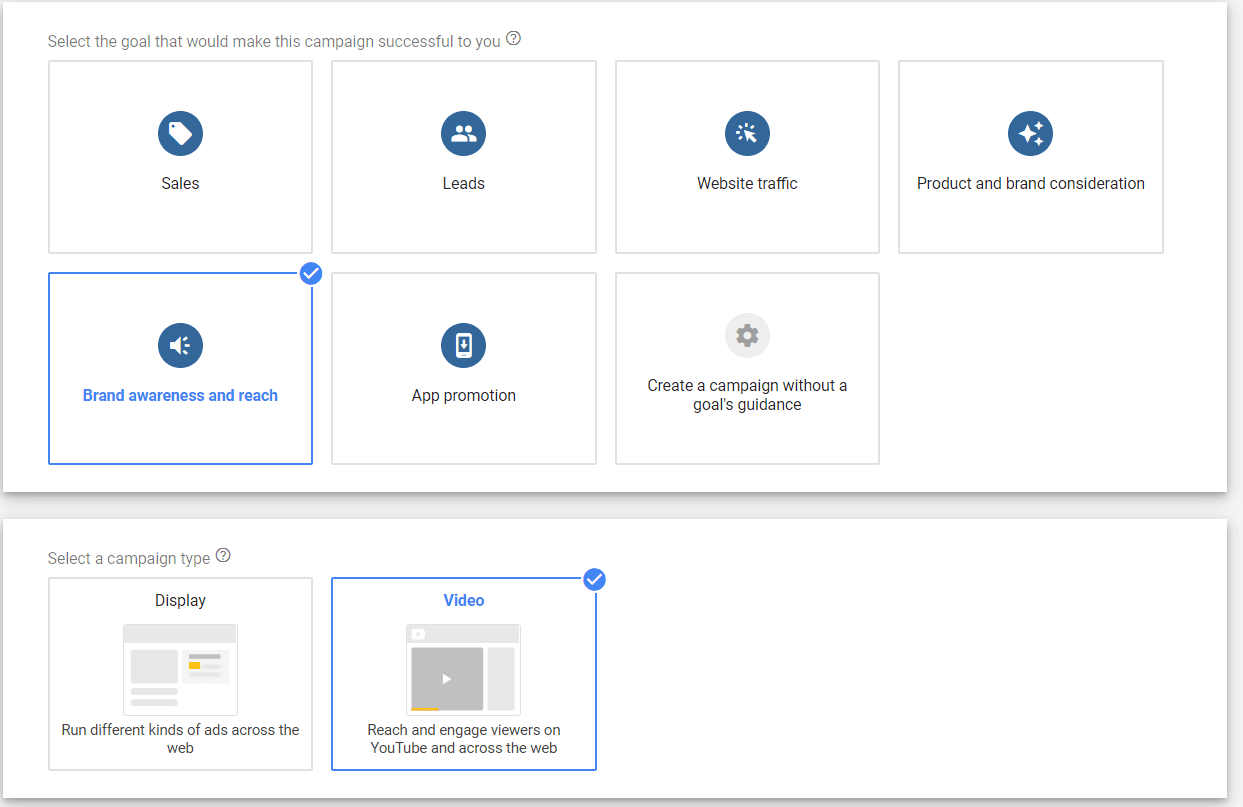Select the Display campaign type
The image size is (1243, 807).
(180, 674)
